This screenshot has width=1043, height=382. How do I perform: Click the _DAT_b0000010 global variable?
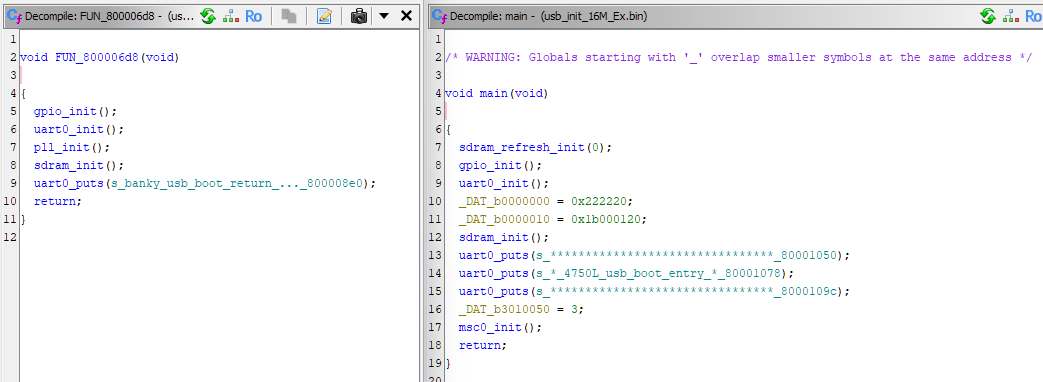tap(504, 219)
